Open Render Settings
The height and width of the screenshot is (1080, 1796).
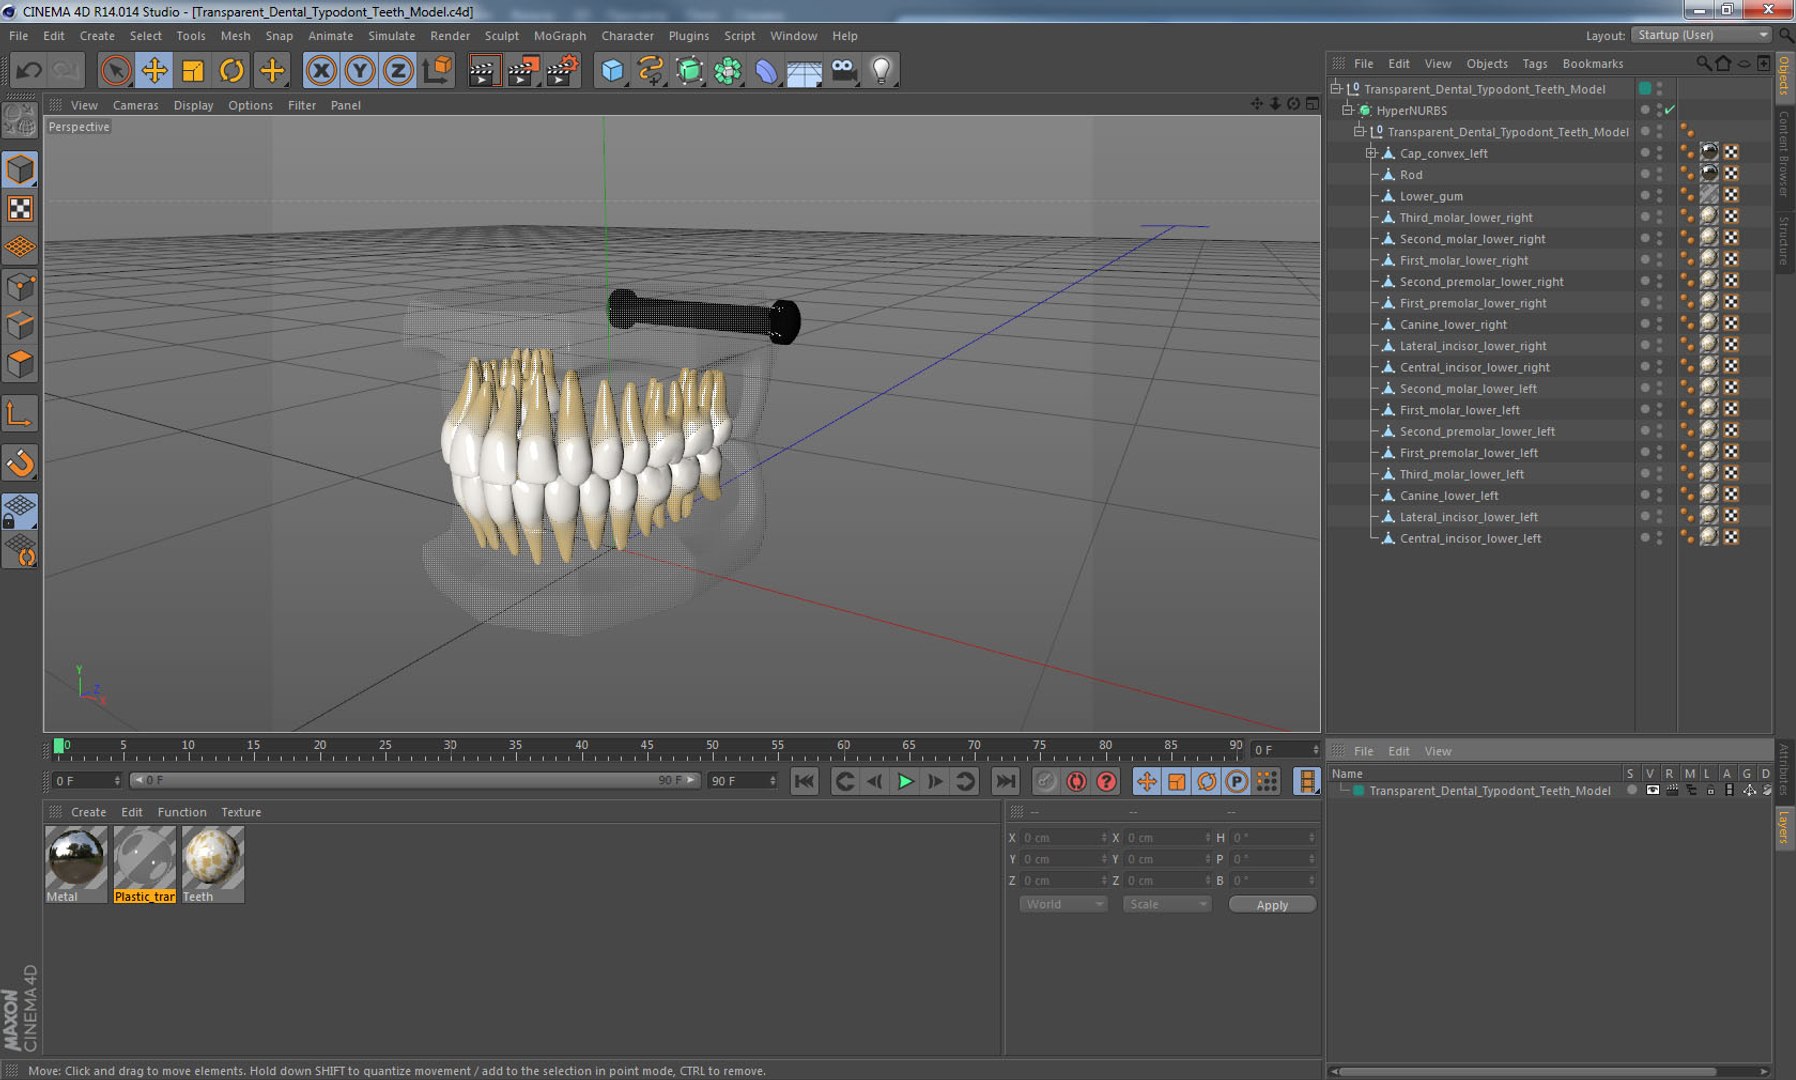click(x=562, y=70)
